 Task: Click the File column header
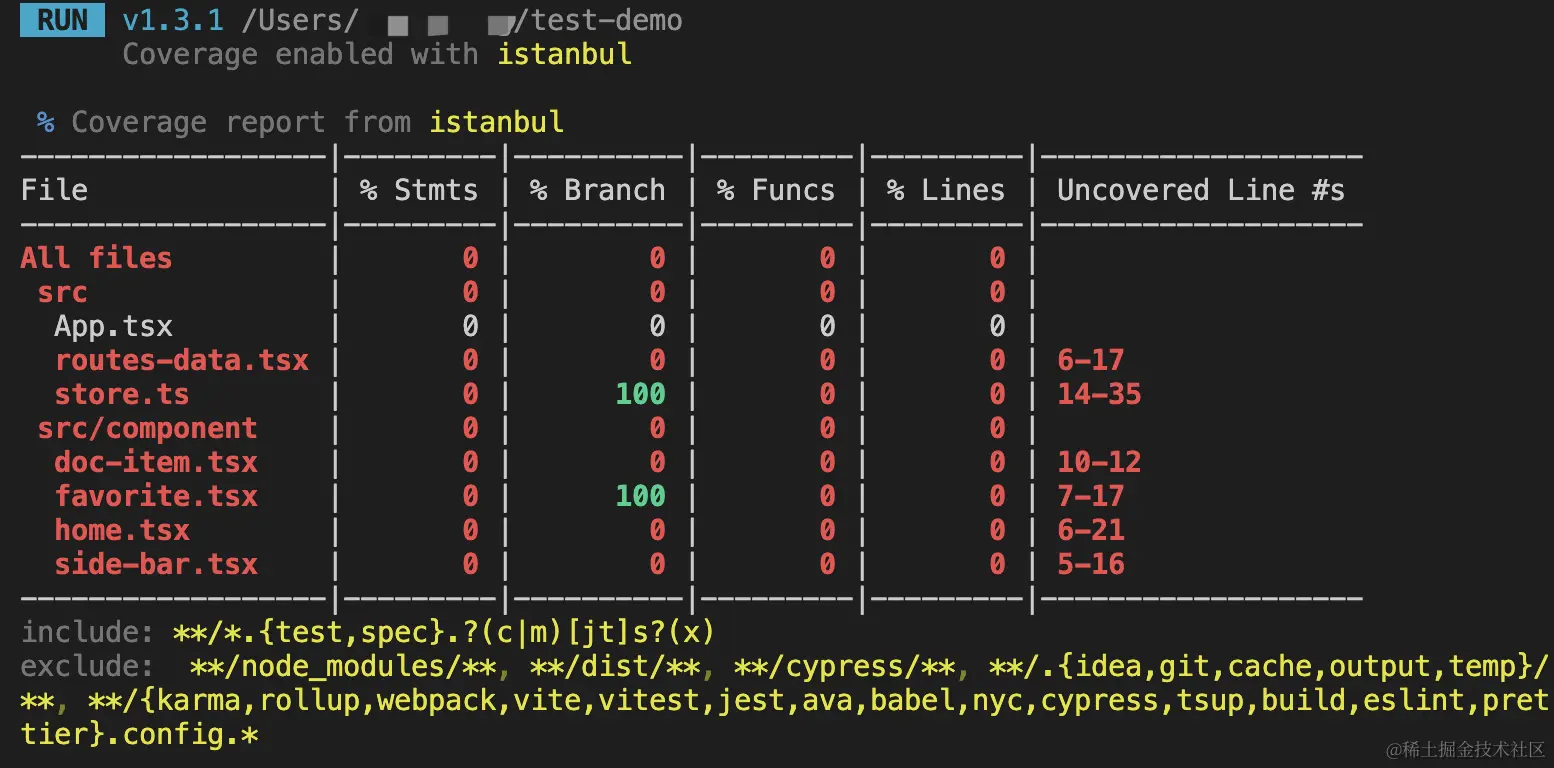click(x=54, y=190)
